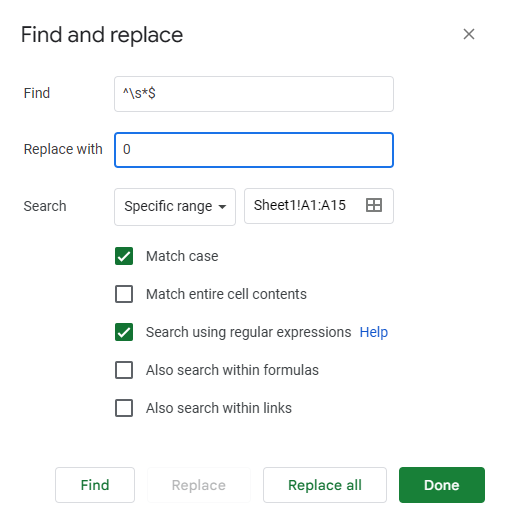Click the Find button at bottom

coord(95,485)
